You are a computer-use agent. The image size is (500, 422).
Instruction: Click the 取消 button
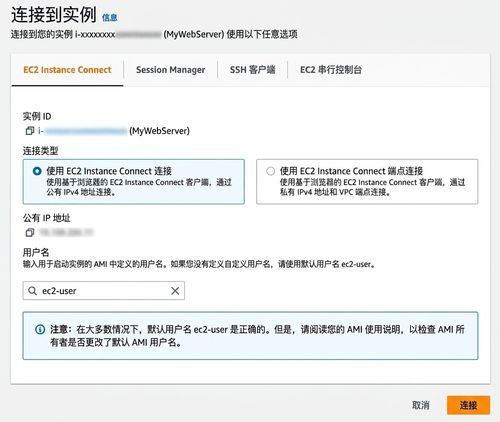click(x=421, y=405)
